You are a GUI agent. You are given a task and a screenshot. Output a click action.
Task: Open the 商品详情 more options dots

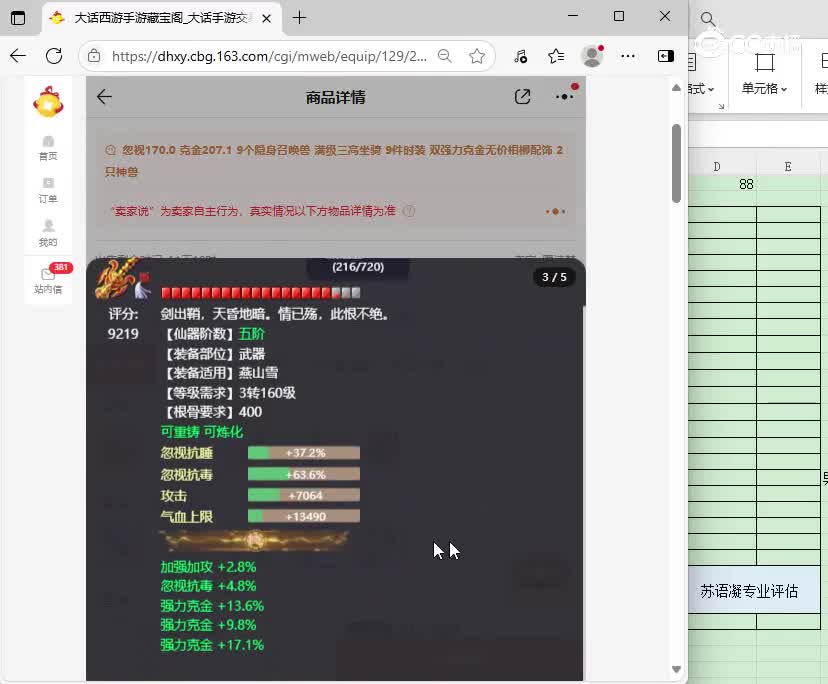click(x=564, y=97)
